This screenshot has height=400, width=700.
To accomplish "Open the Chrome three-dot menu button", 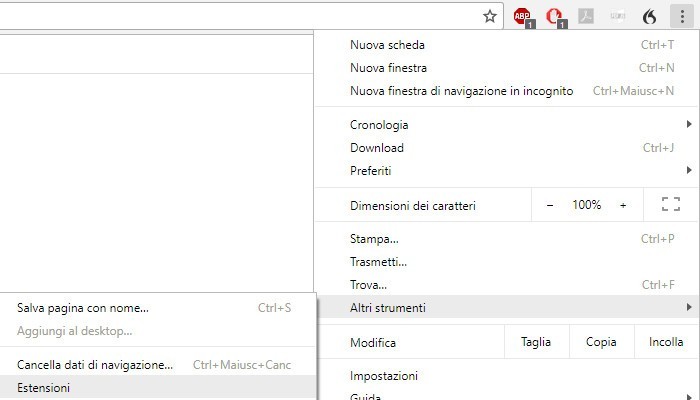I will [x=682, y=17].
